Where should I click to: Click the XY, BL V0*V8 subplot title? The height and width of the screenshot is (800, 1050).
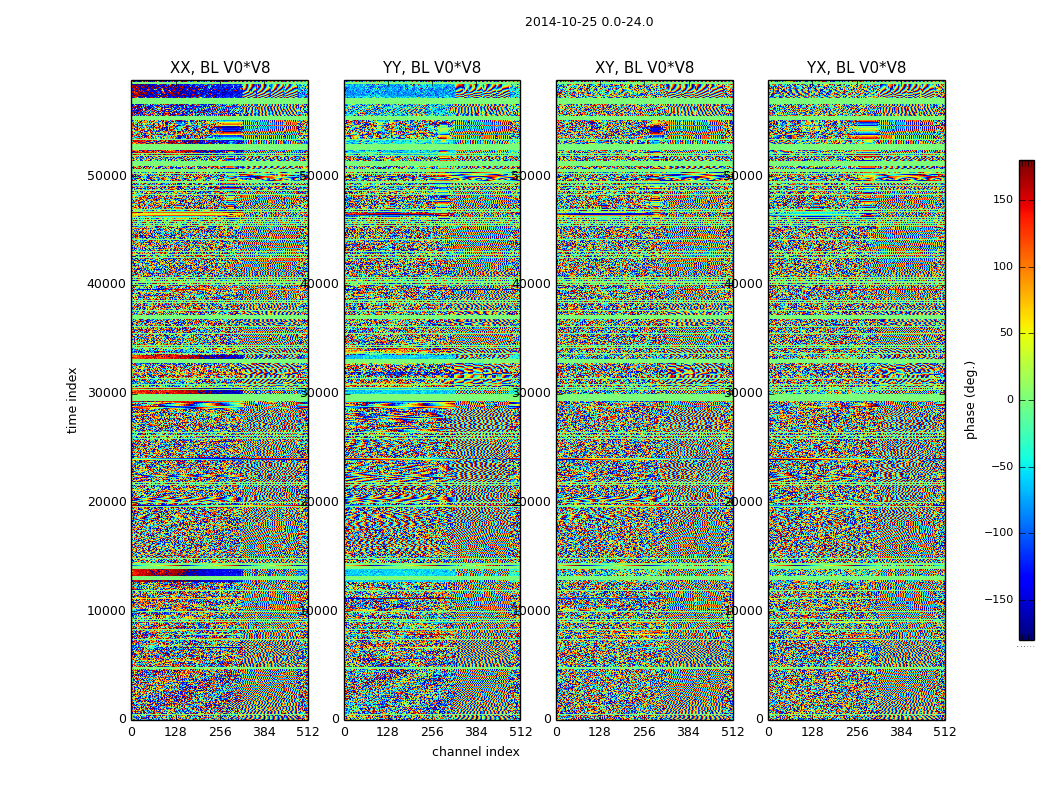coord(644,68)
